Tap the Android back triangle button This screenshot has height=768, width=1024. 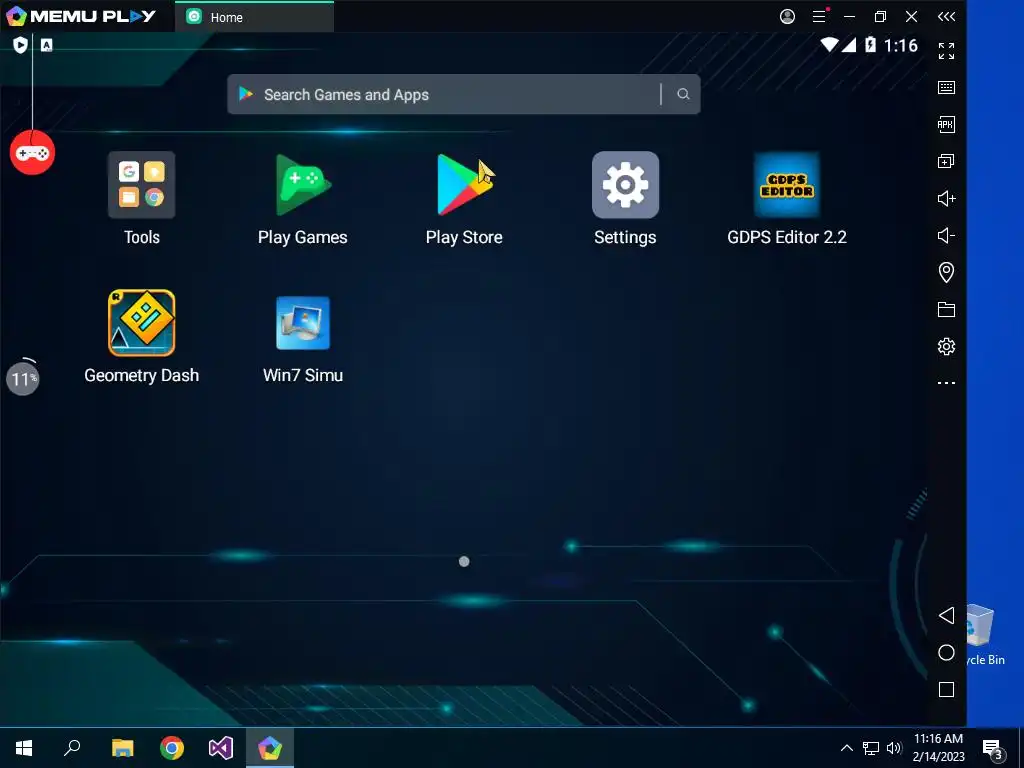946,615
